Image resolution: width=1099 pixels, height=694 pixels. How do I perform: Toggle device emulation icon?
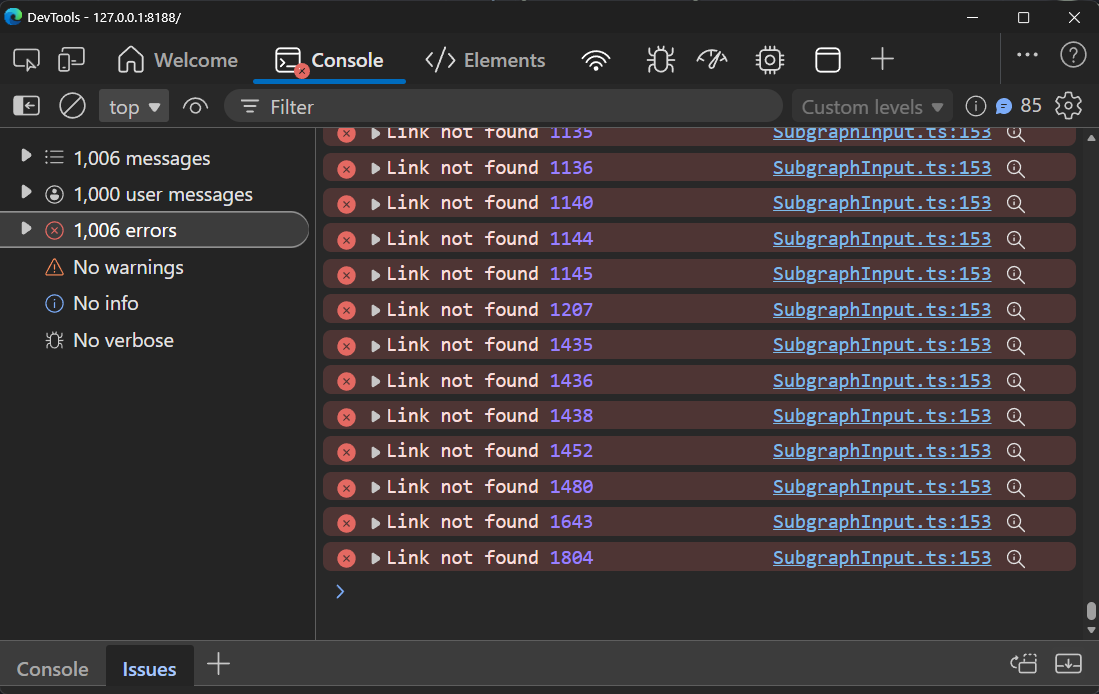[x=72, y=60]
